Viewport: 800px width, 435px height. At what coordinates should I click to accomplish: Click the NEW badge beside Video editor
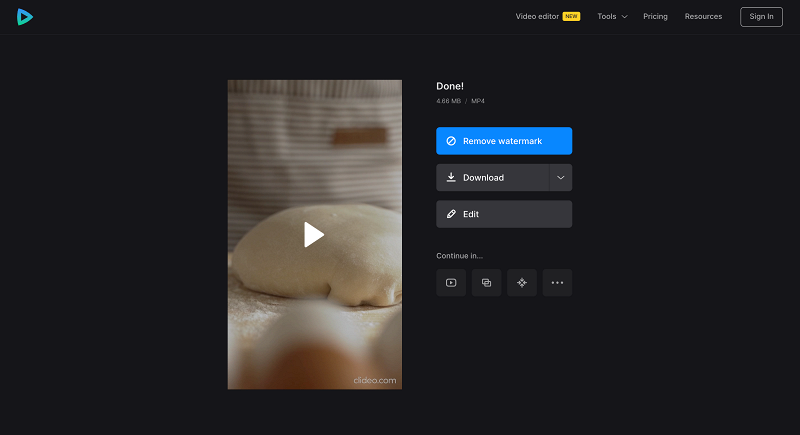pos(571,16)
